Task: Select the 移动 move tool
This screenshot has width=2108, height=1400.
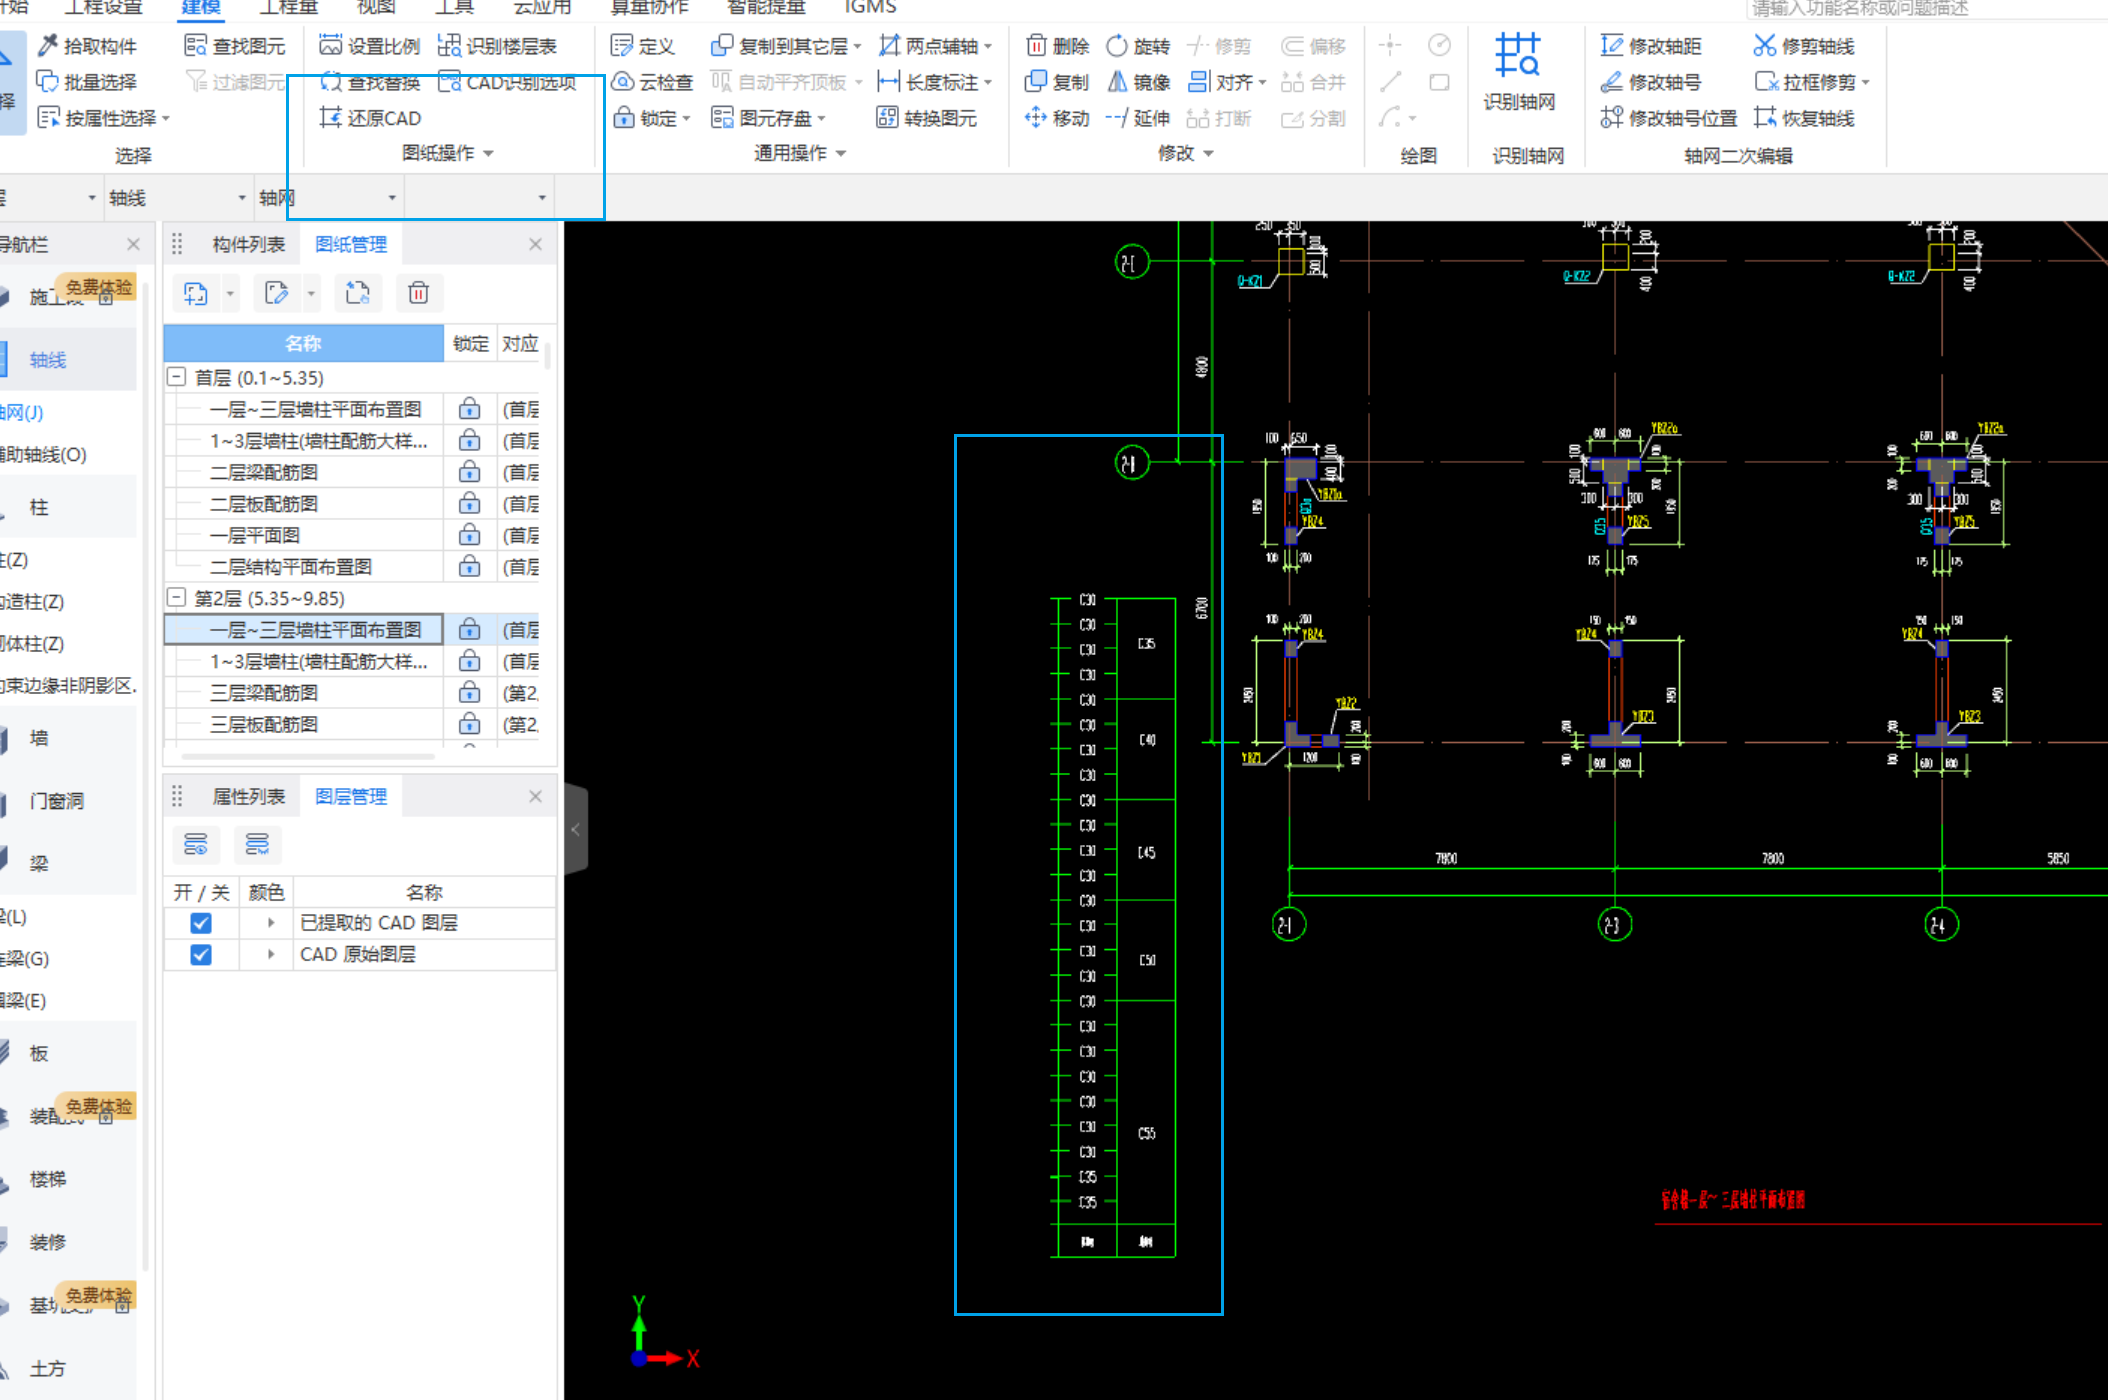Action: point(1057,118)
